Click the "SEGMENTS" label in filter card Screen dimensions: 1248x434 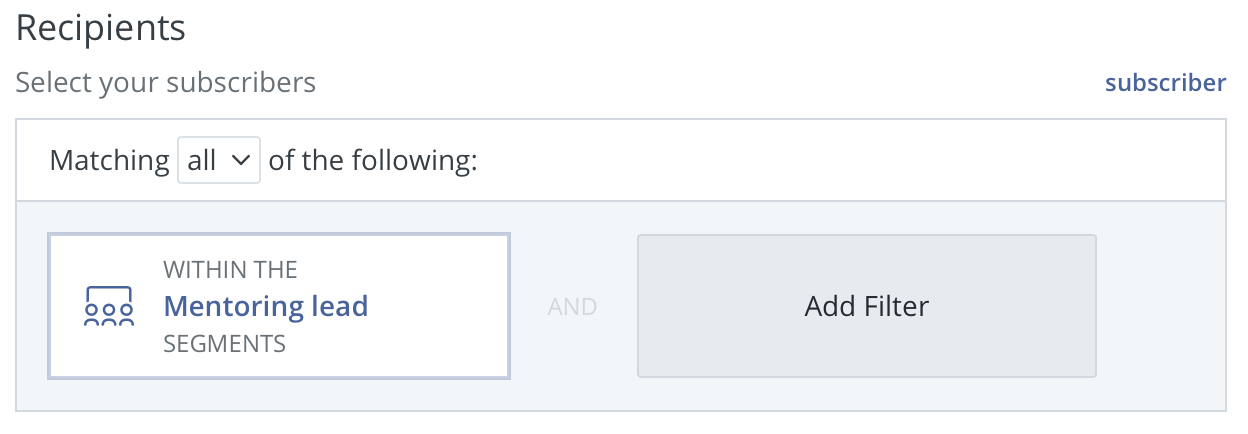pyautogui.click(x=224, y=344)
